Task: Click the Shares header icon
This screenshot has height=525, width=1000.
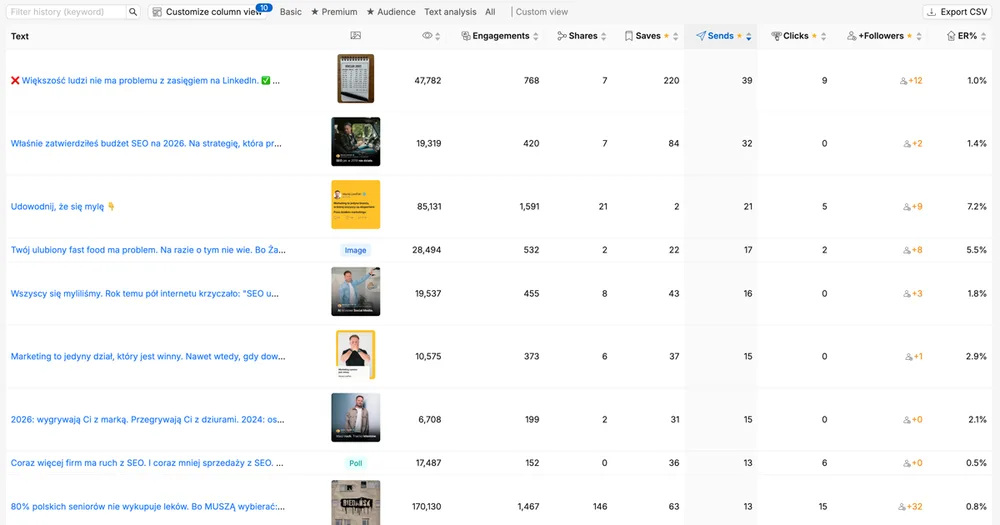Action: pos(562,36)
